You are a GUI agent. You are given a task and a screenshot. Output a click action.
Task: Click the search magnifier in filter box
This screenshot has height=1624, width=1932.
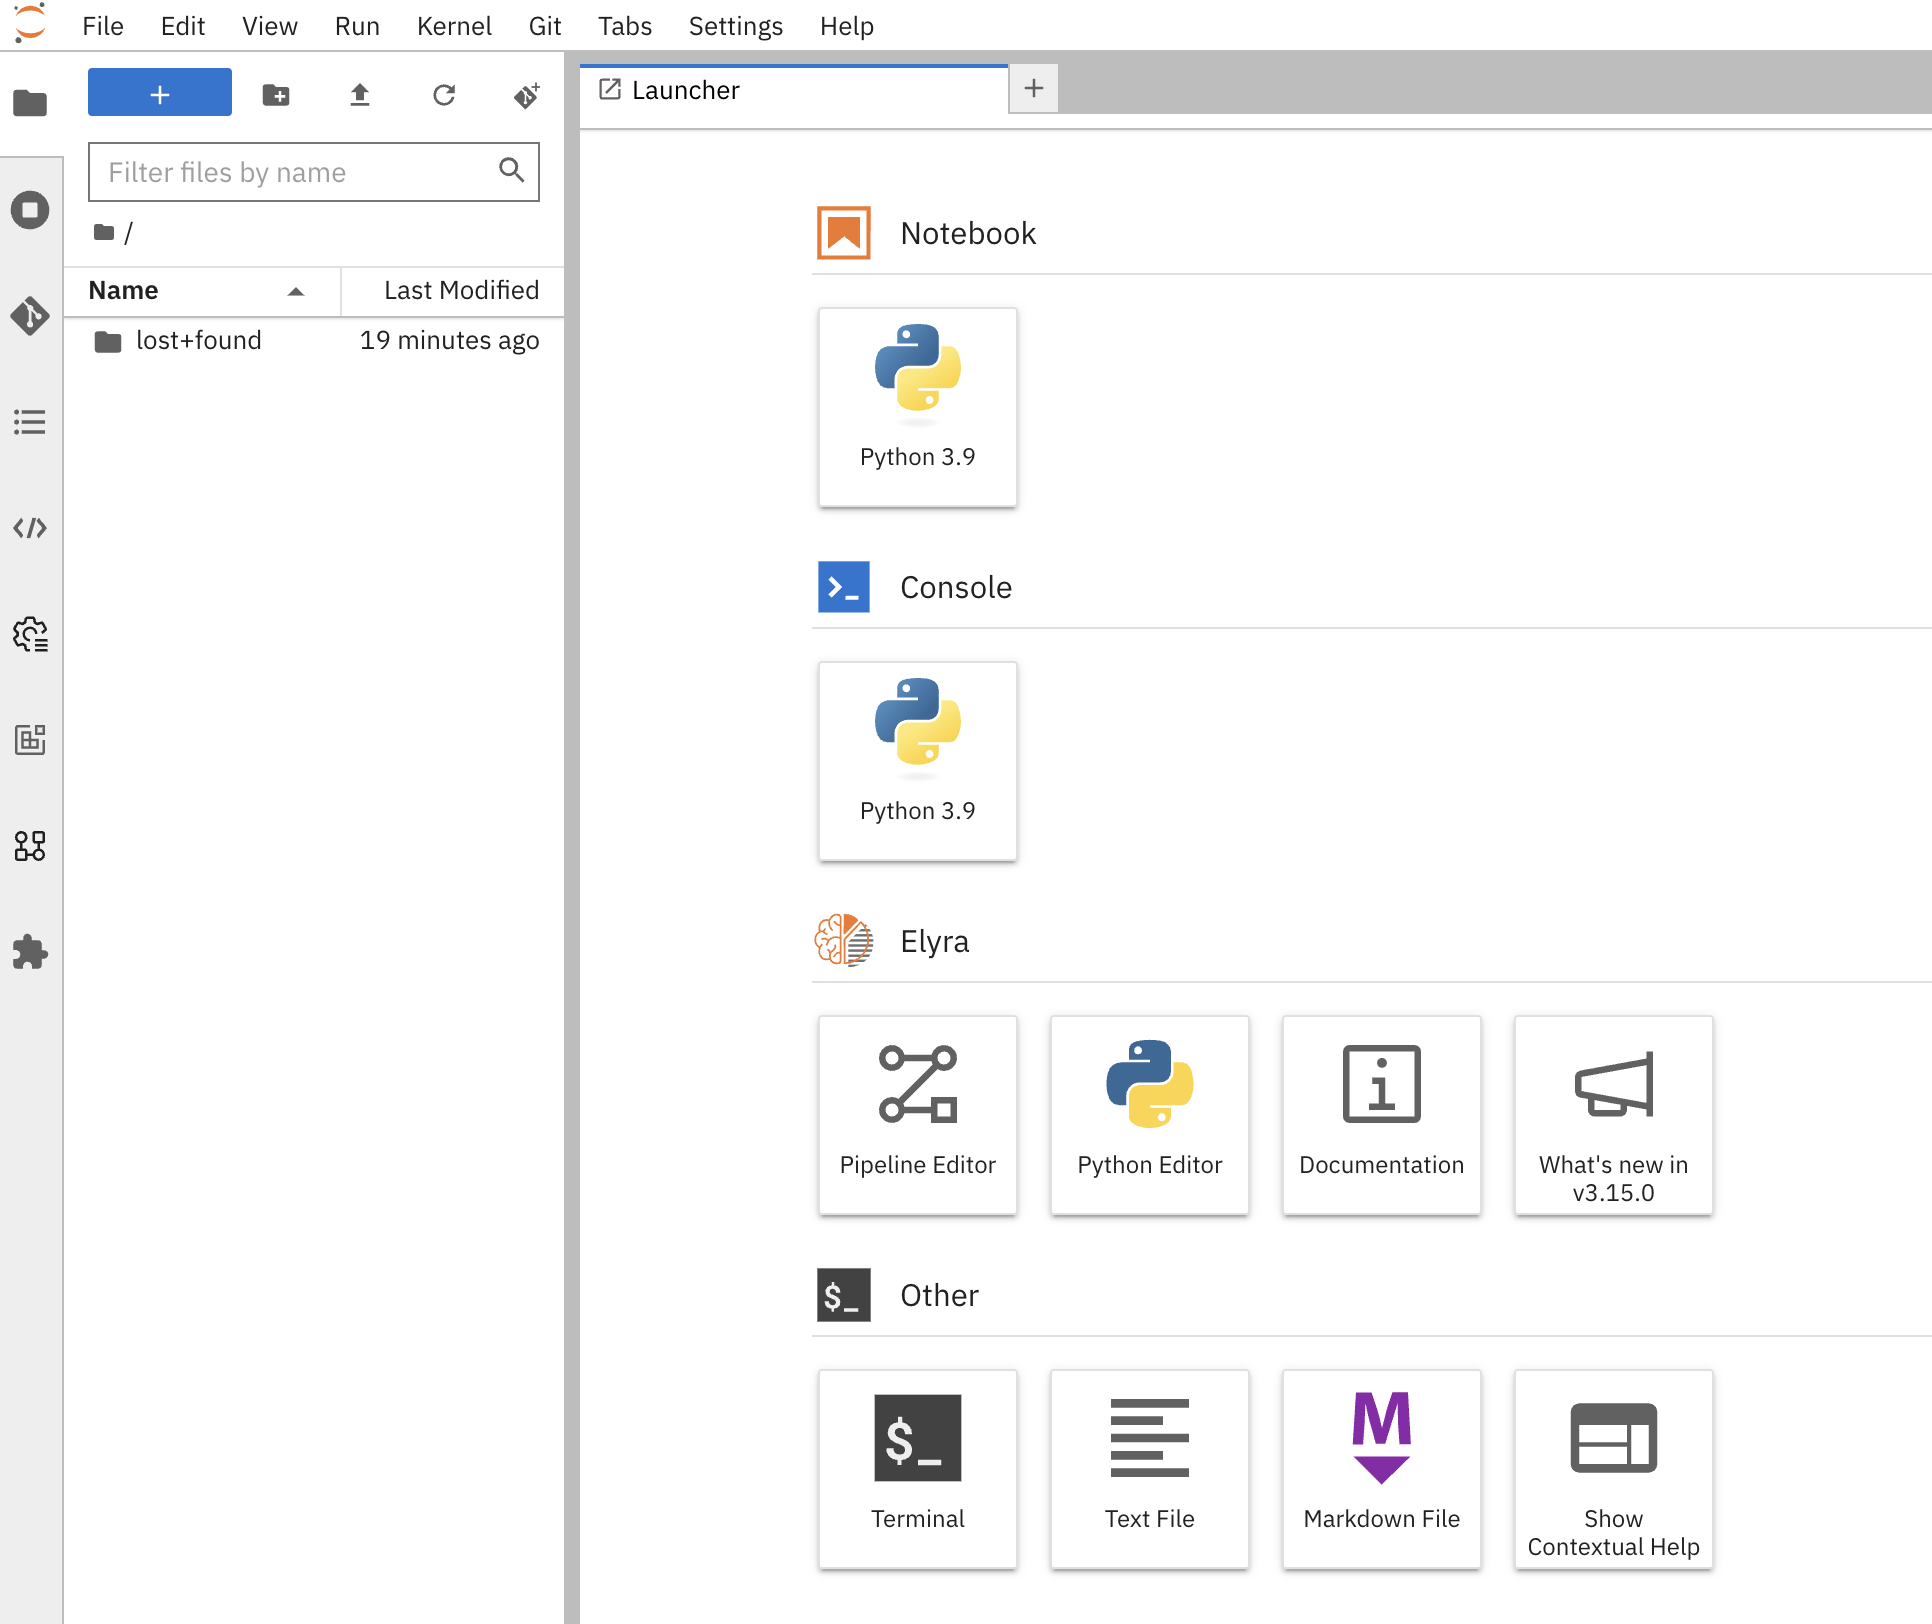[x=512, y=170]
